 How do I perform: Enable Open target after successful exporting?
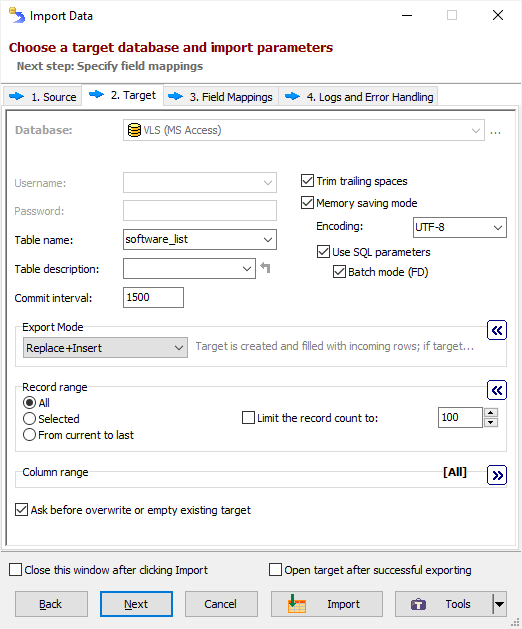275,570
